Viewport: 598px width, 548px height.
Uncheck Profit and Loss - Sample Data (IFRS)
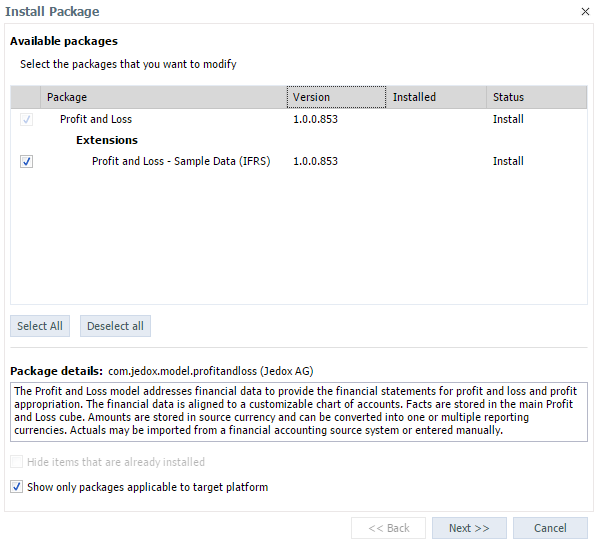click(26, 161)
